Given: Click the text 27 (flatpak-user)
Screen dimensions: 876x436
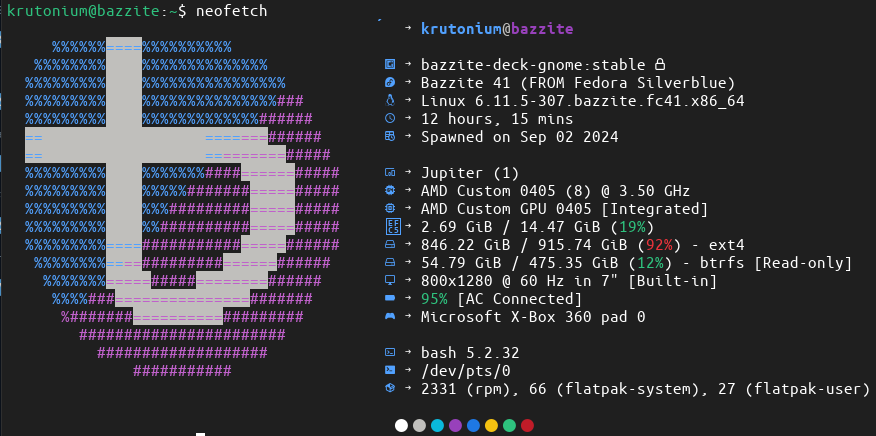Looking at the screenshot, I should [x=793, y=388].
